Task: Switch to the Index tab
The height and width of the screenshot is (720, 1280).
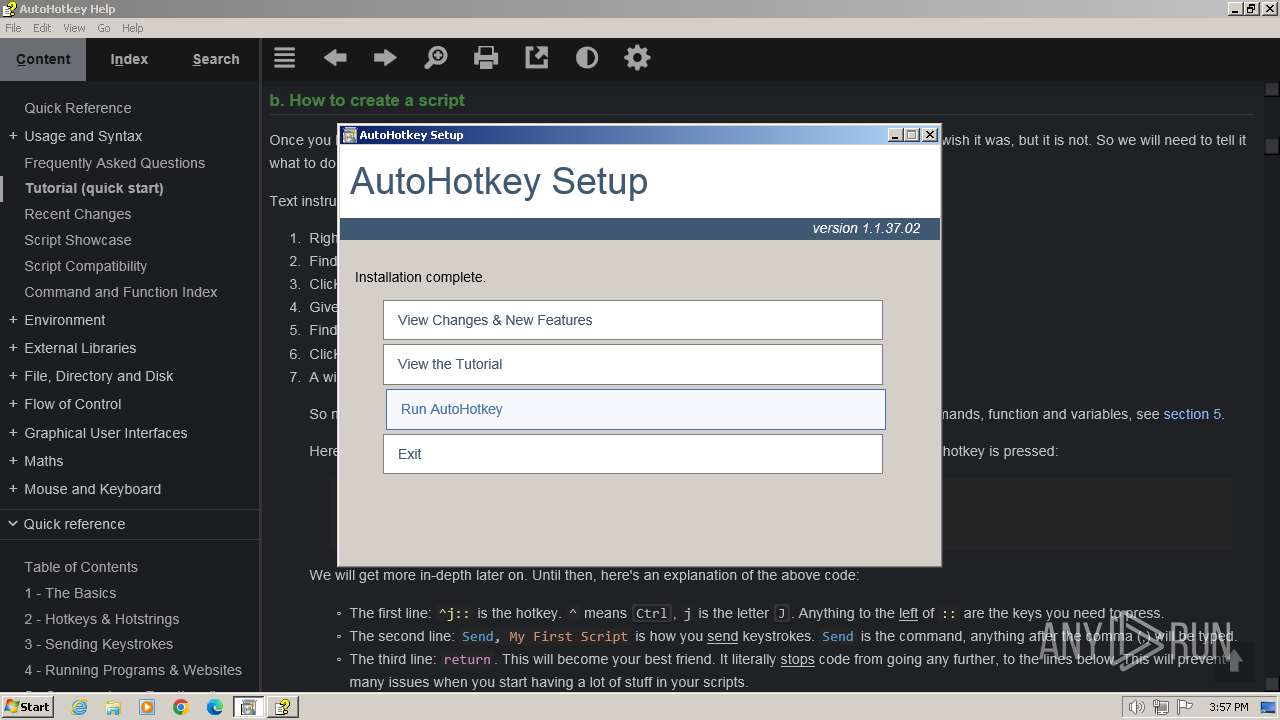Action: [x=129, y=59]
